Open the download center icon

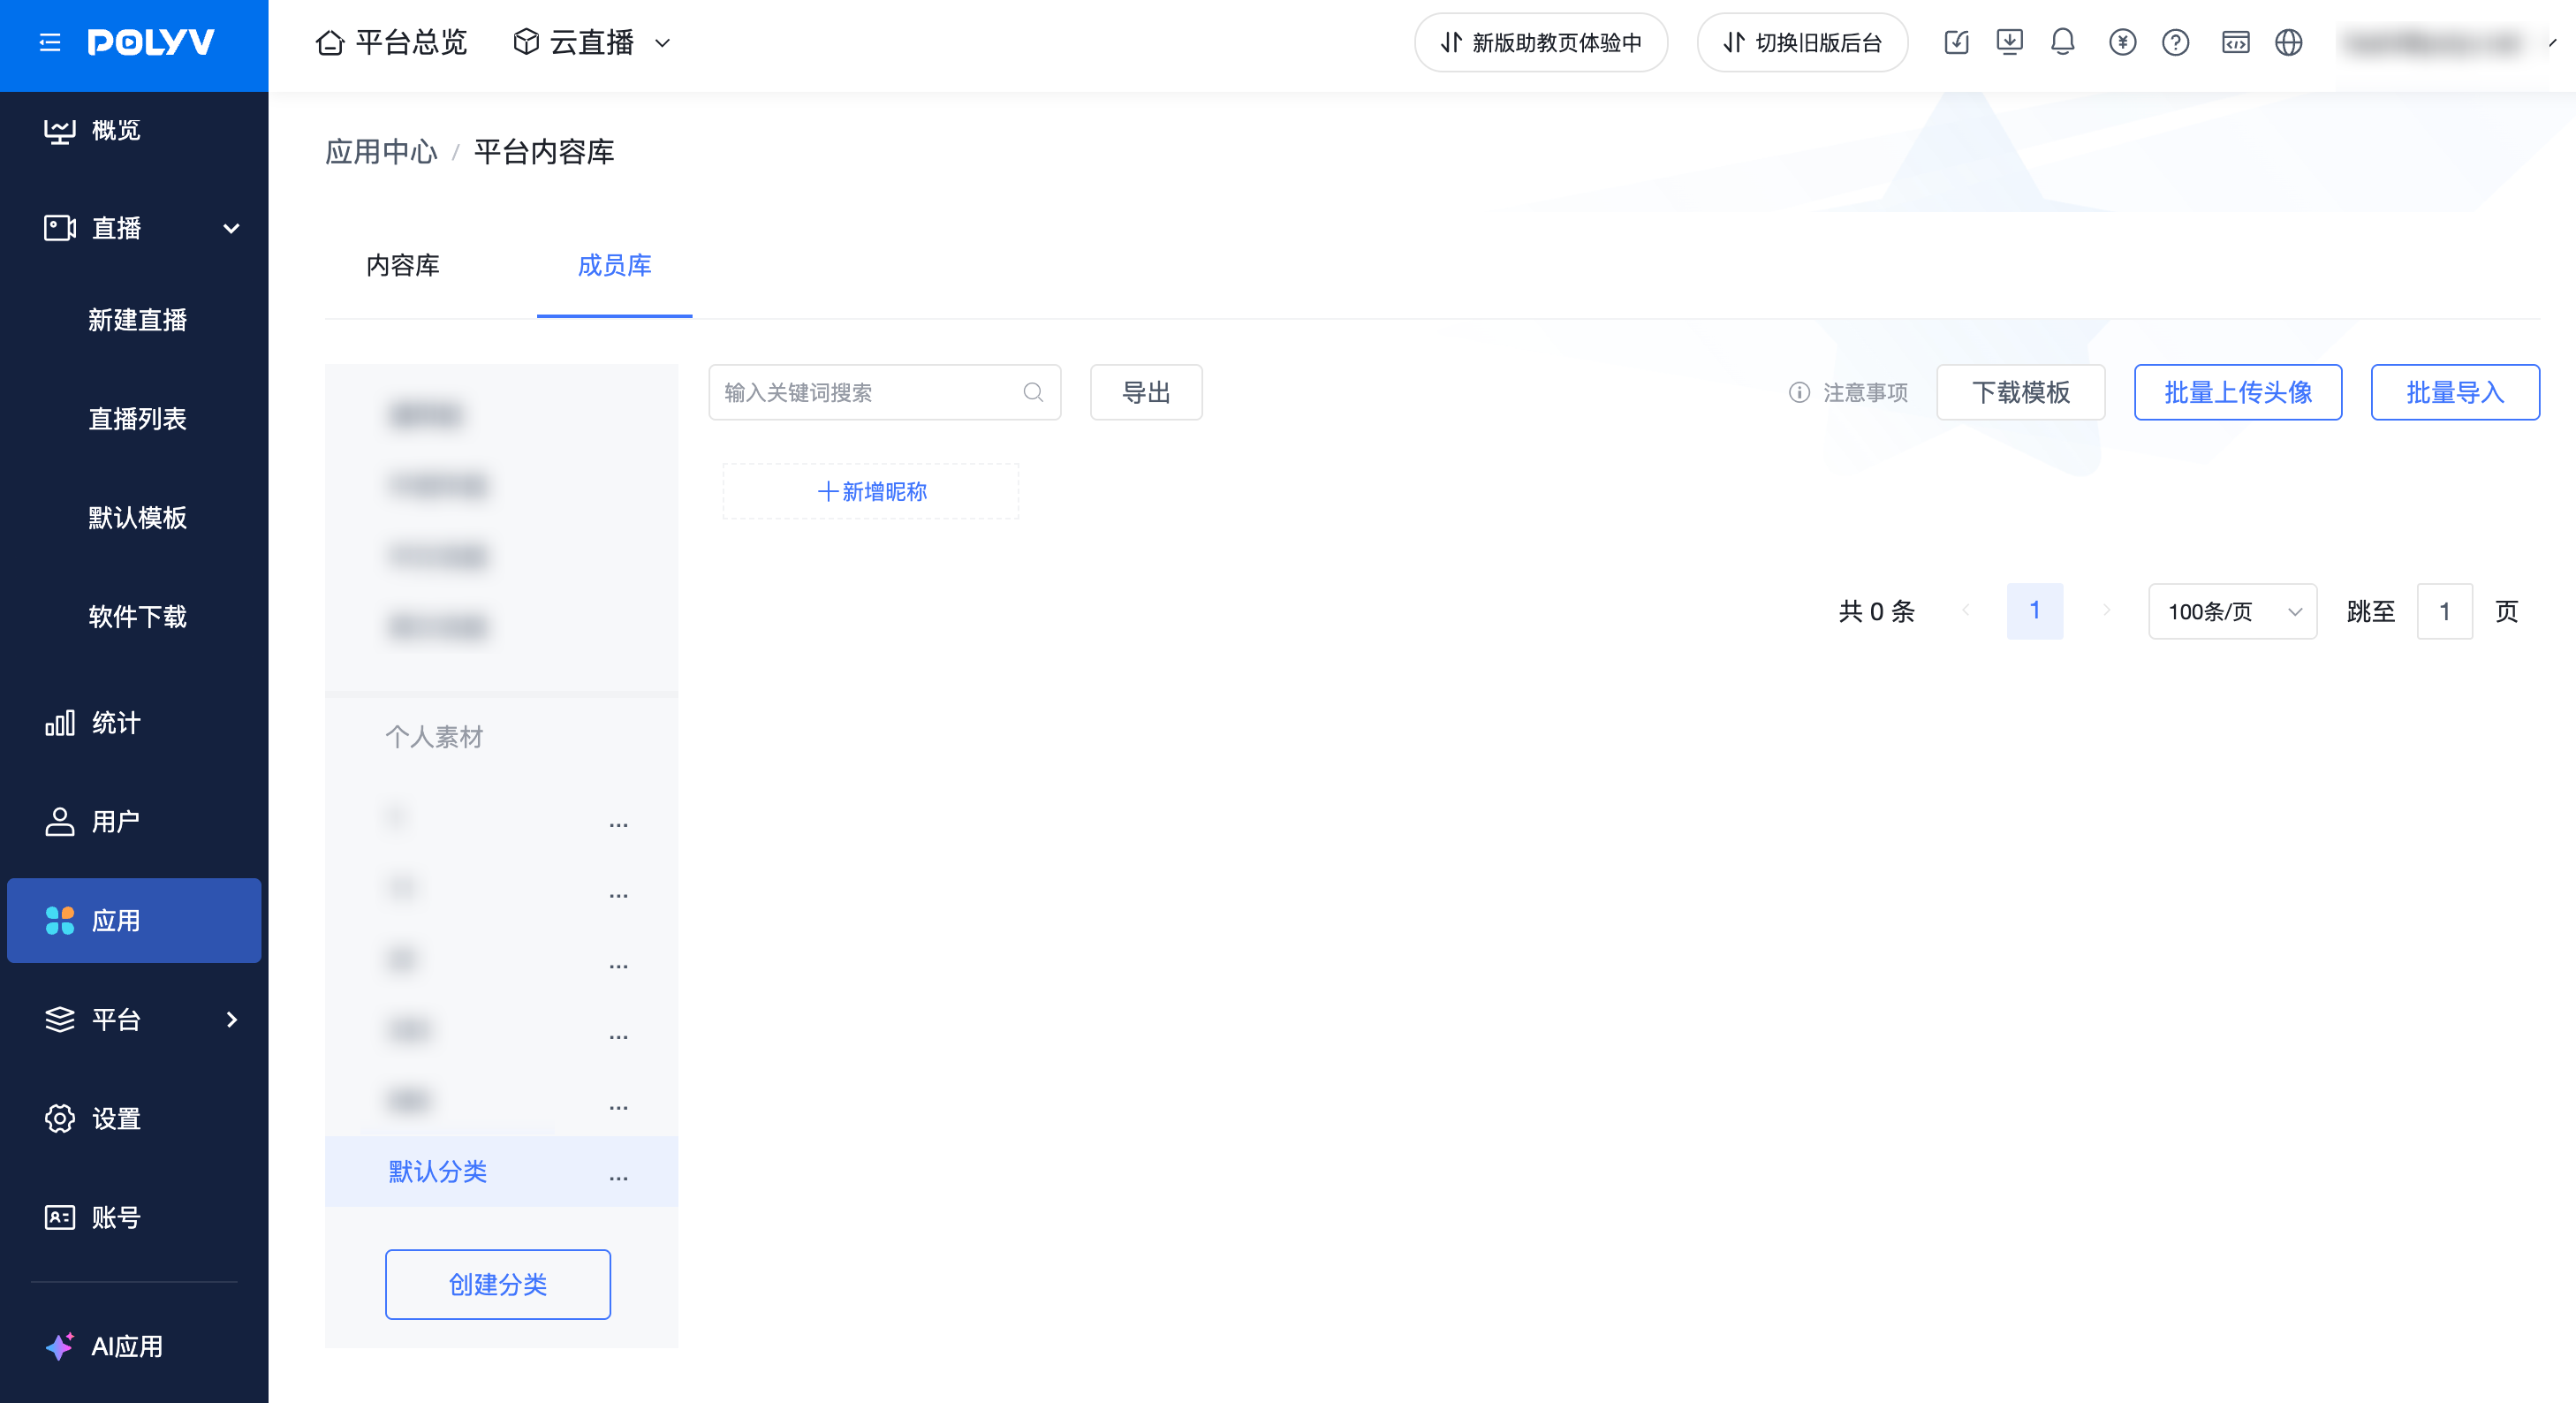click(x=2009, y=42)
